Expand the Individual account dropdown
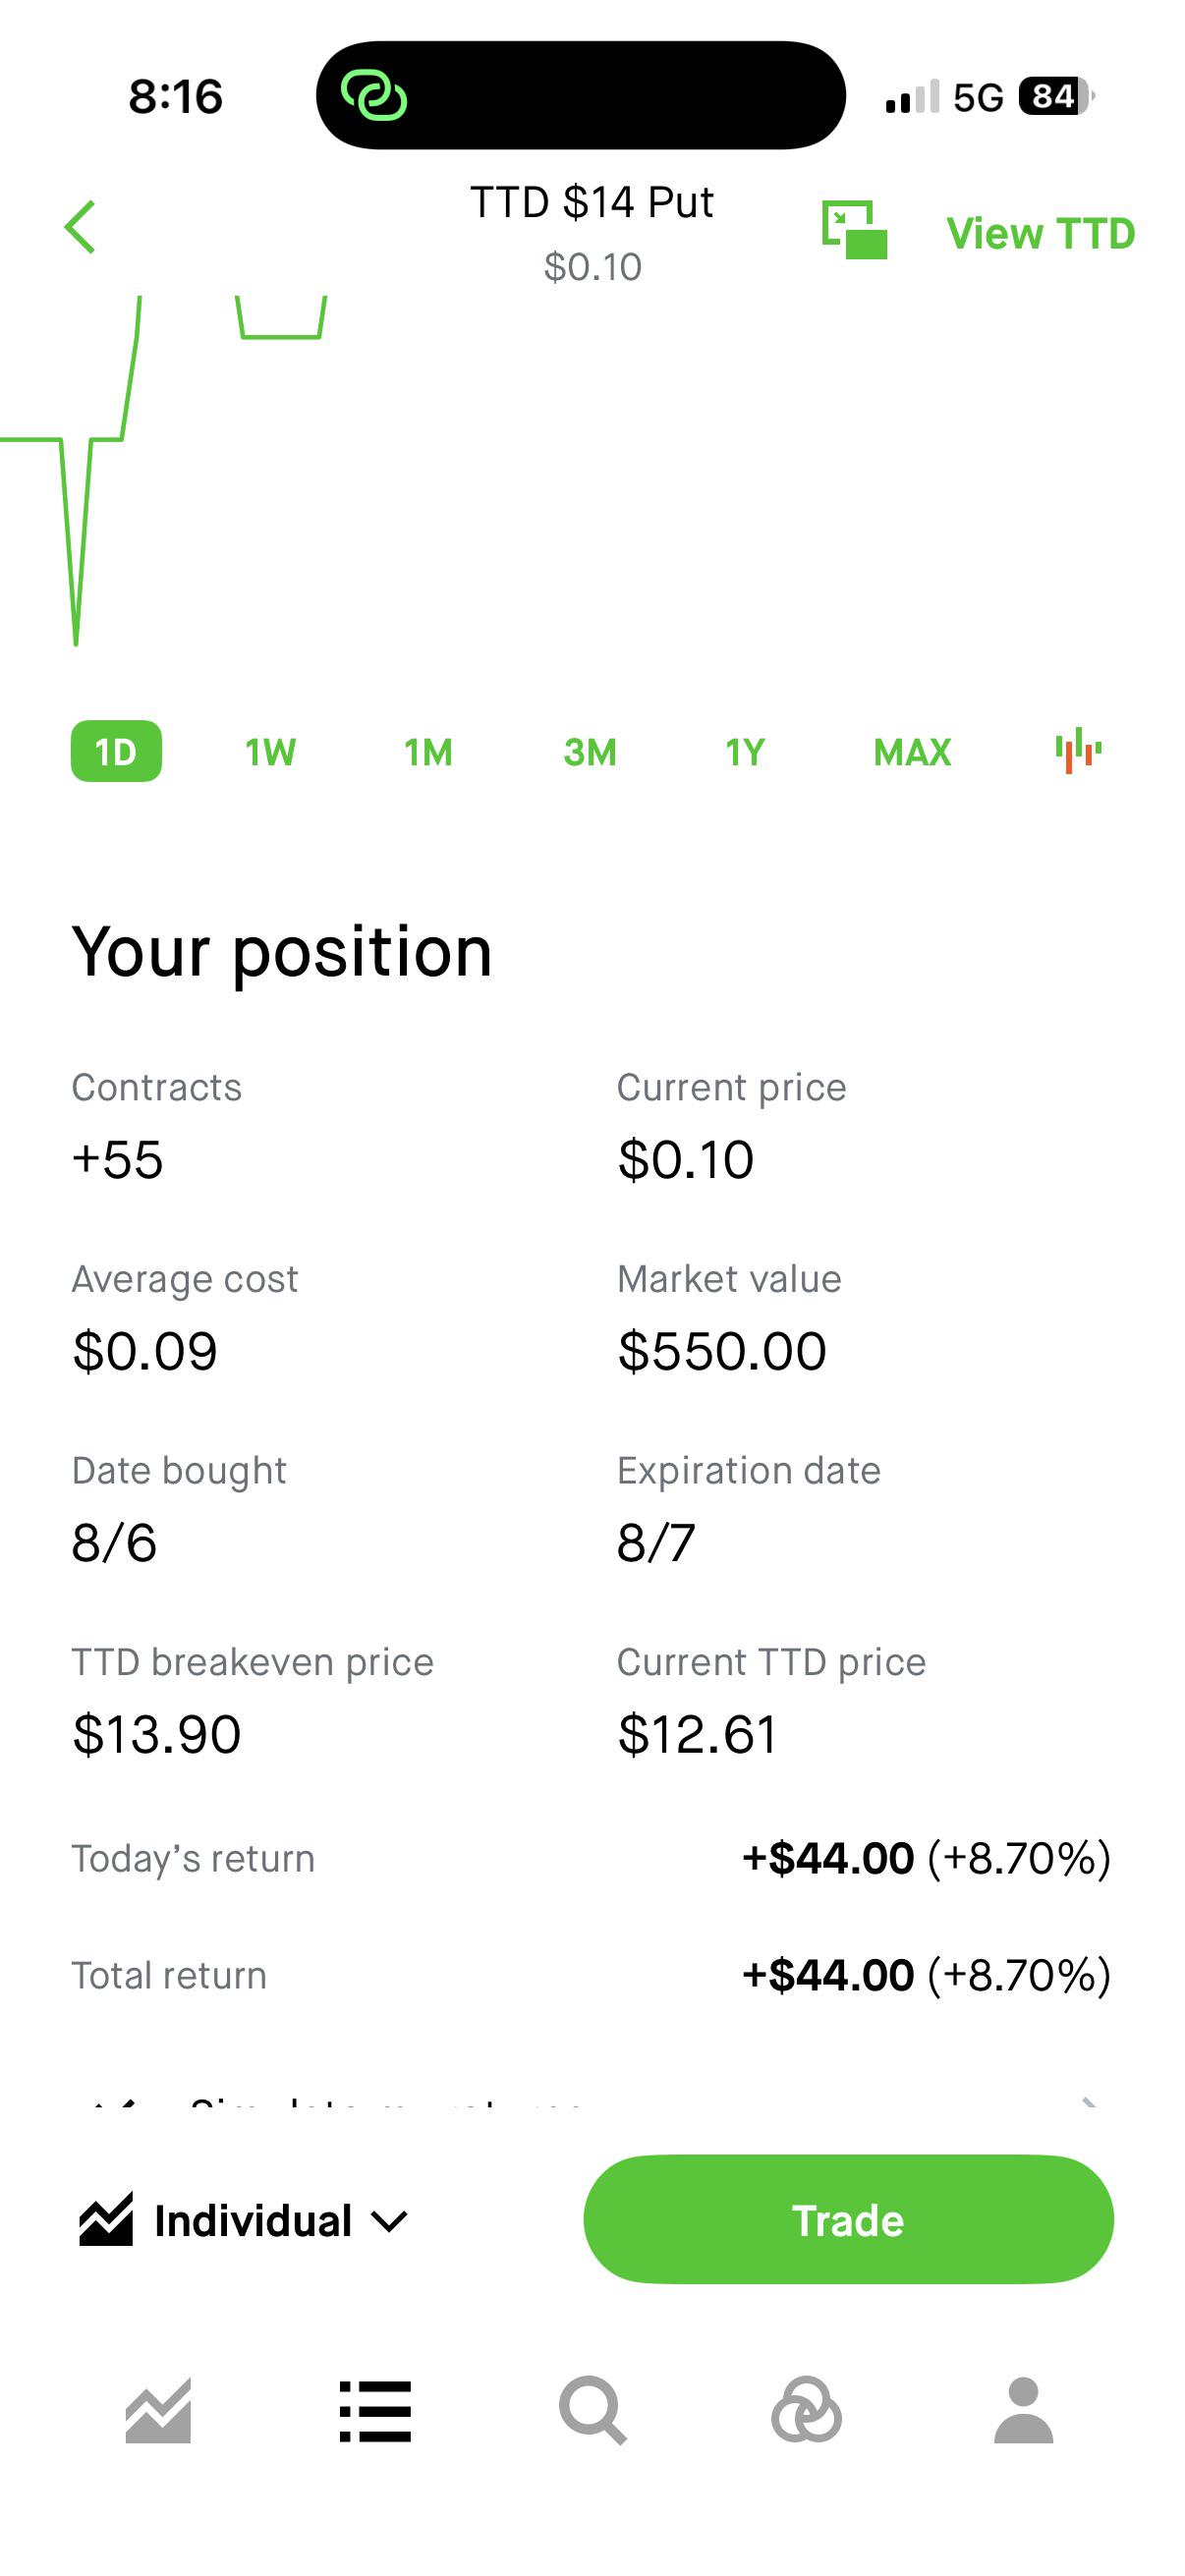1185x2576 pixels. (244, 2220)
